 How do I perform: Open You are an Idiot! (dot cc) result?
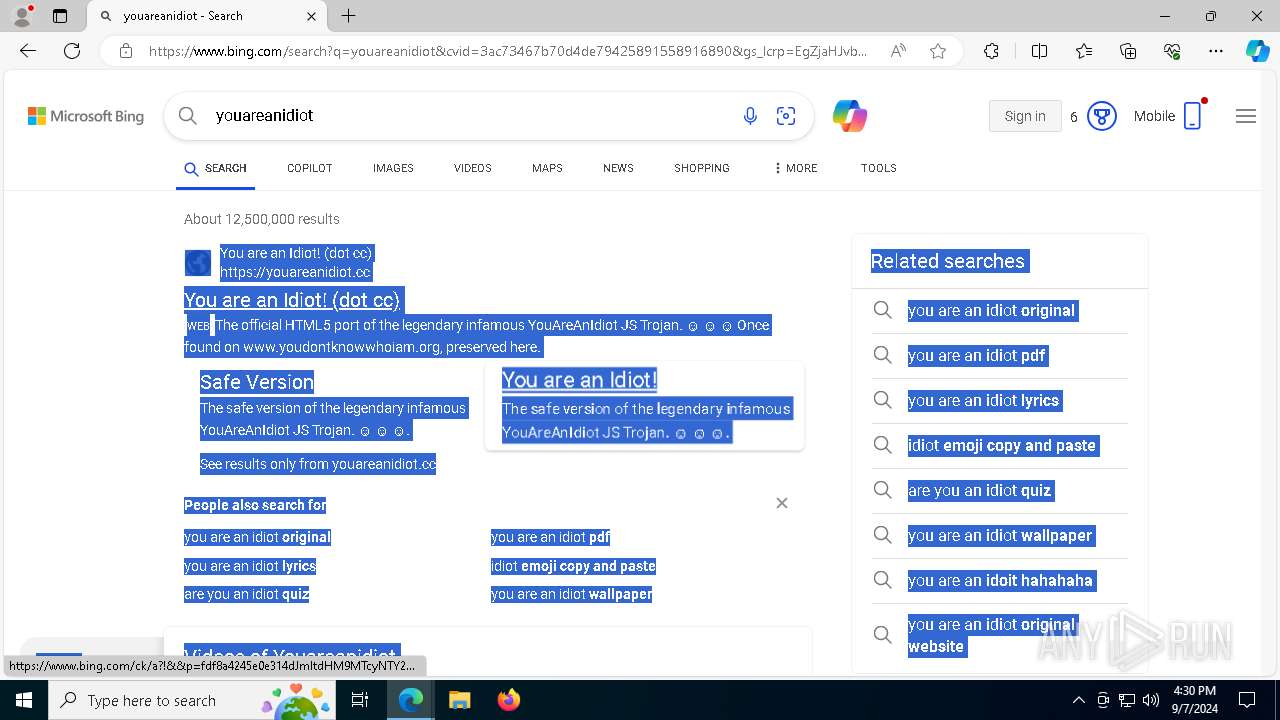[292, 300]
